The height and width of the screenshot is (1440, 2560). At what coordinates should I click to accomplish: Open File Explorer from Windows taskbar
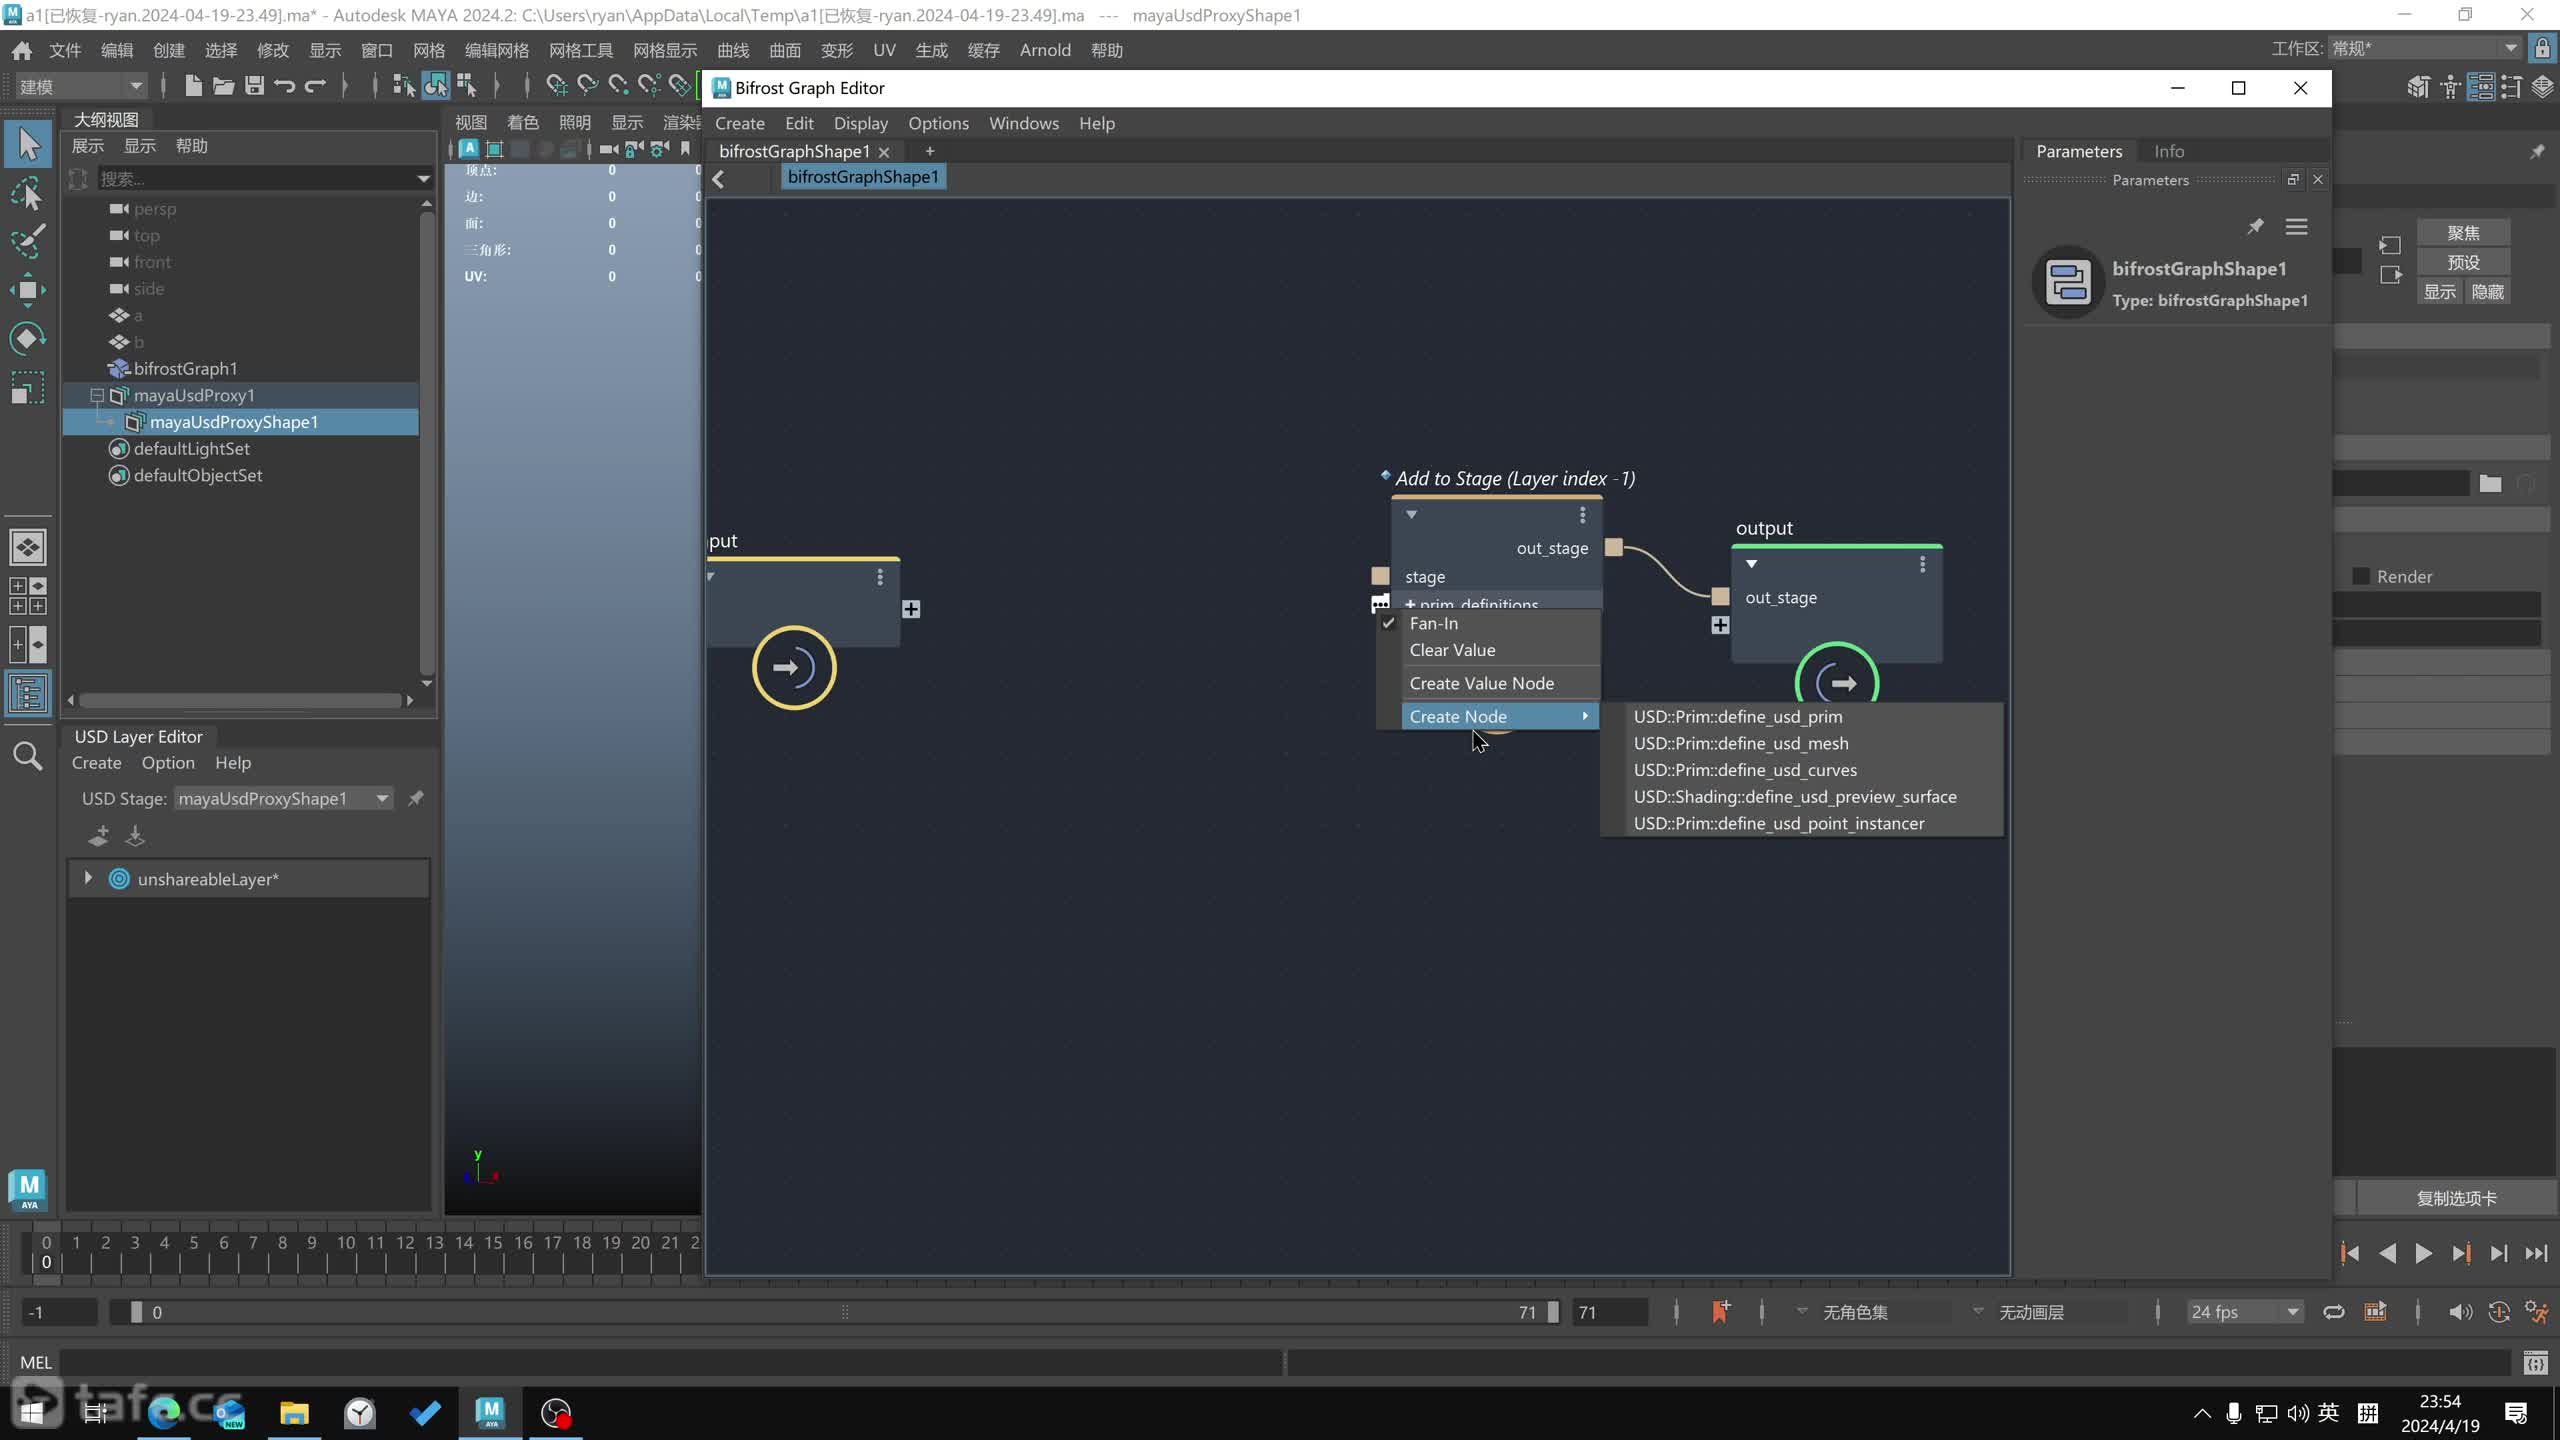(294, 1413)
